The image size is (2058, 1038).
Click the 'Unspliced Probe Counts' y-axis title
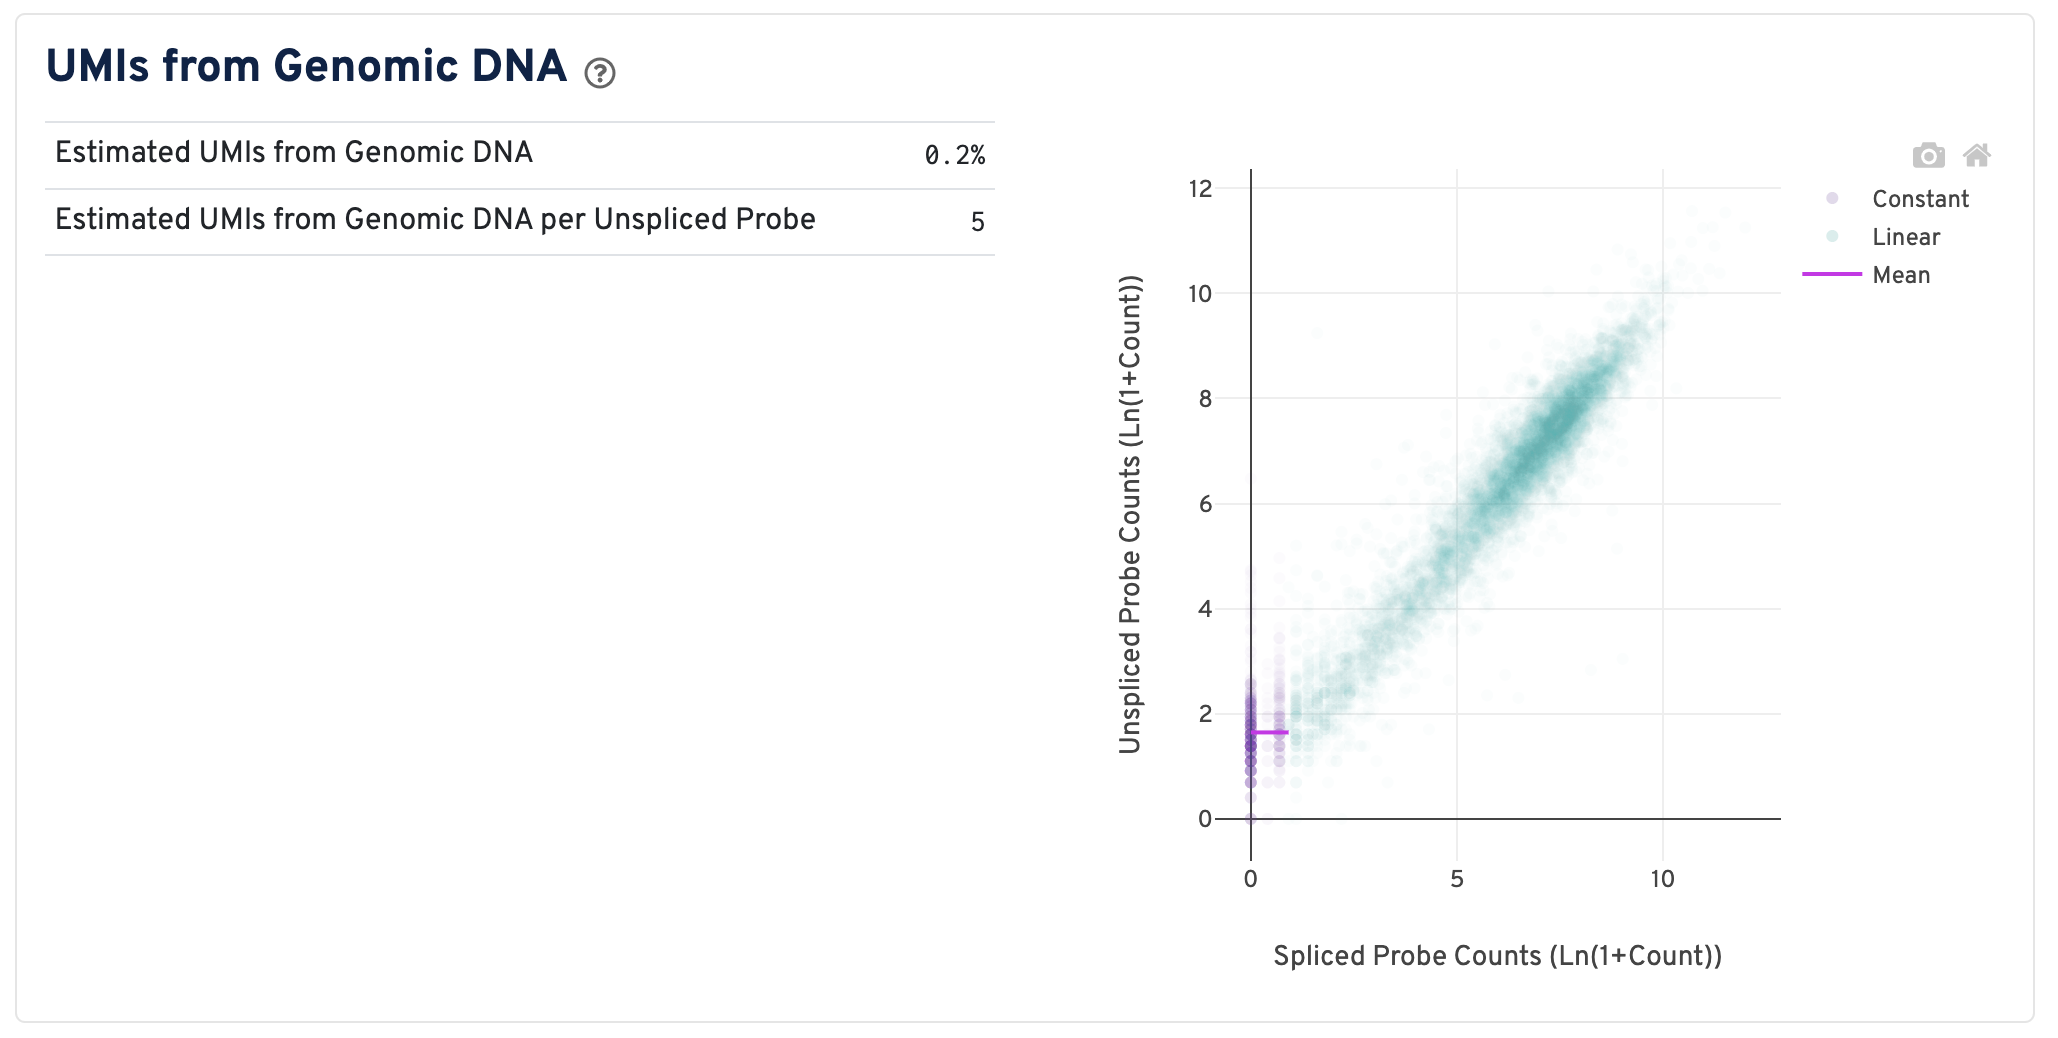(1130, 514)
